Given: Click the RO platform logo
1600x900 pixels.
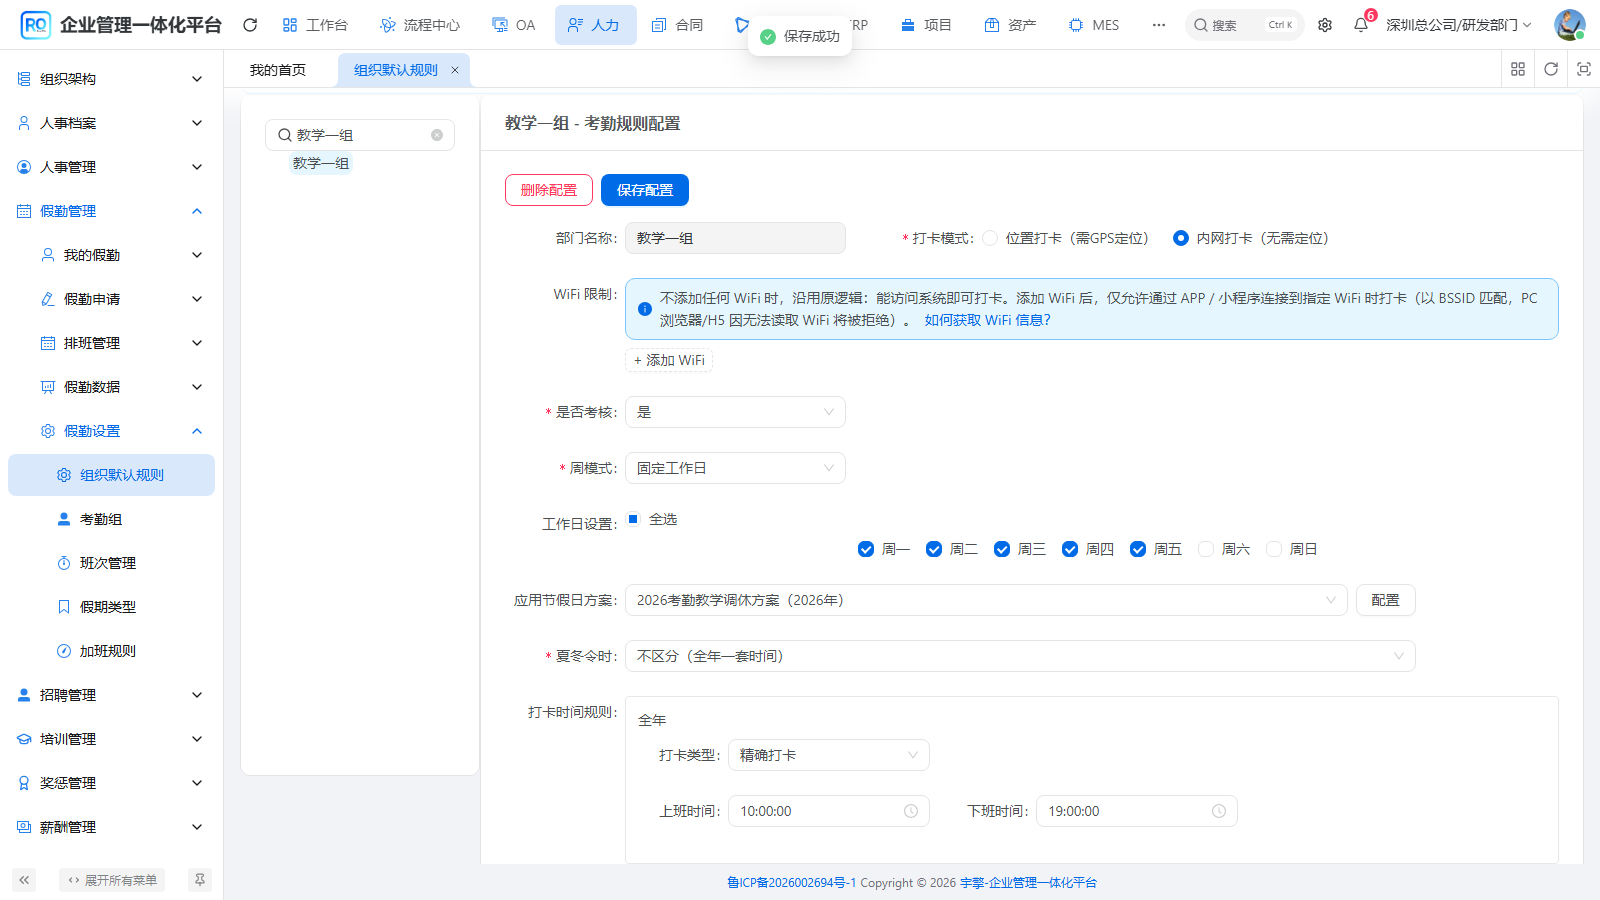Looking at the screenshot, I should click(35, 25).
